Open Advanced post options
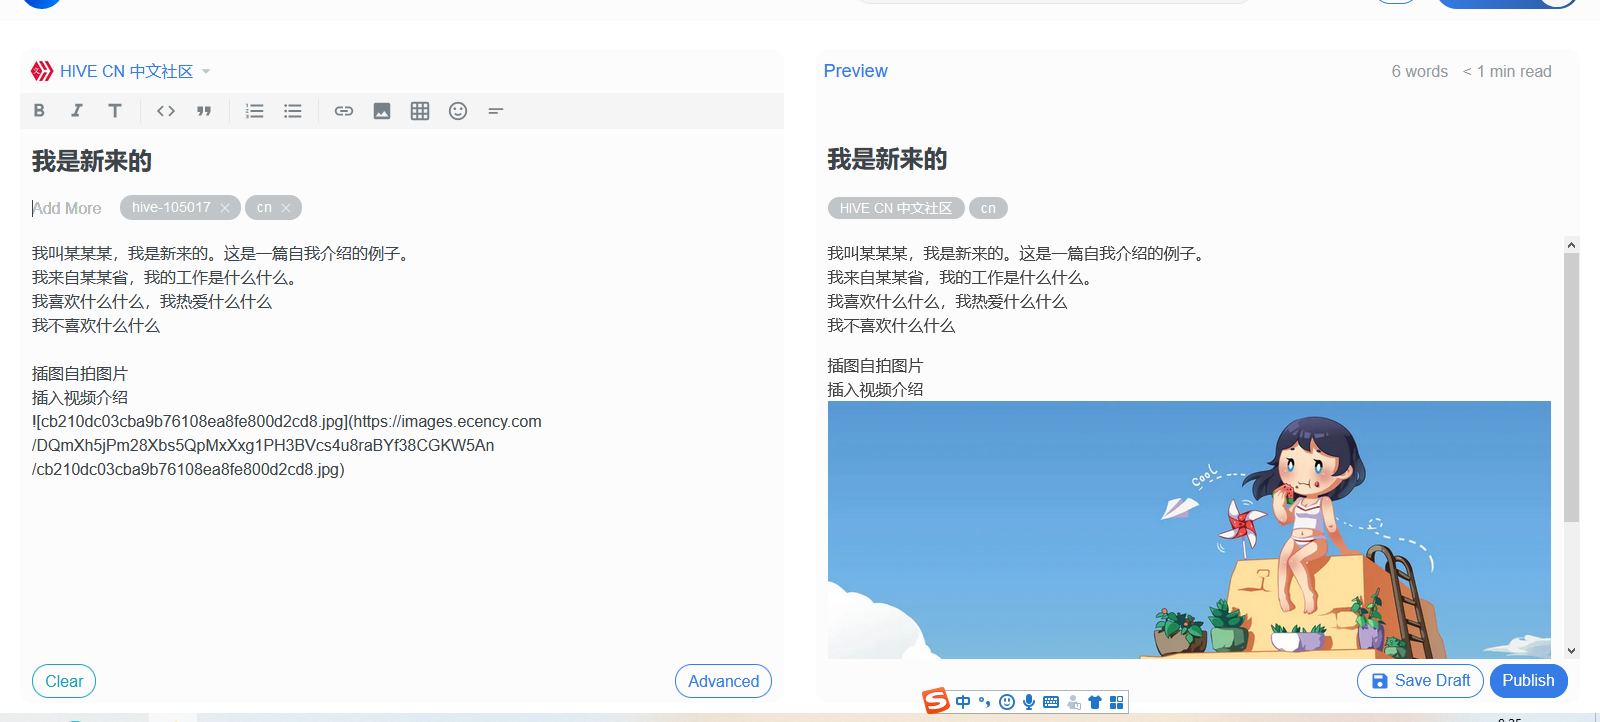Screen dimensions: 1600x722 pyautogui.click(x=723, y=681)
